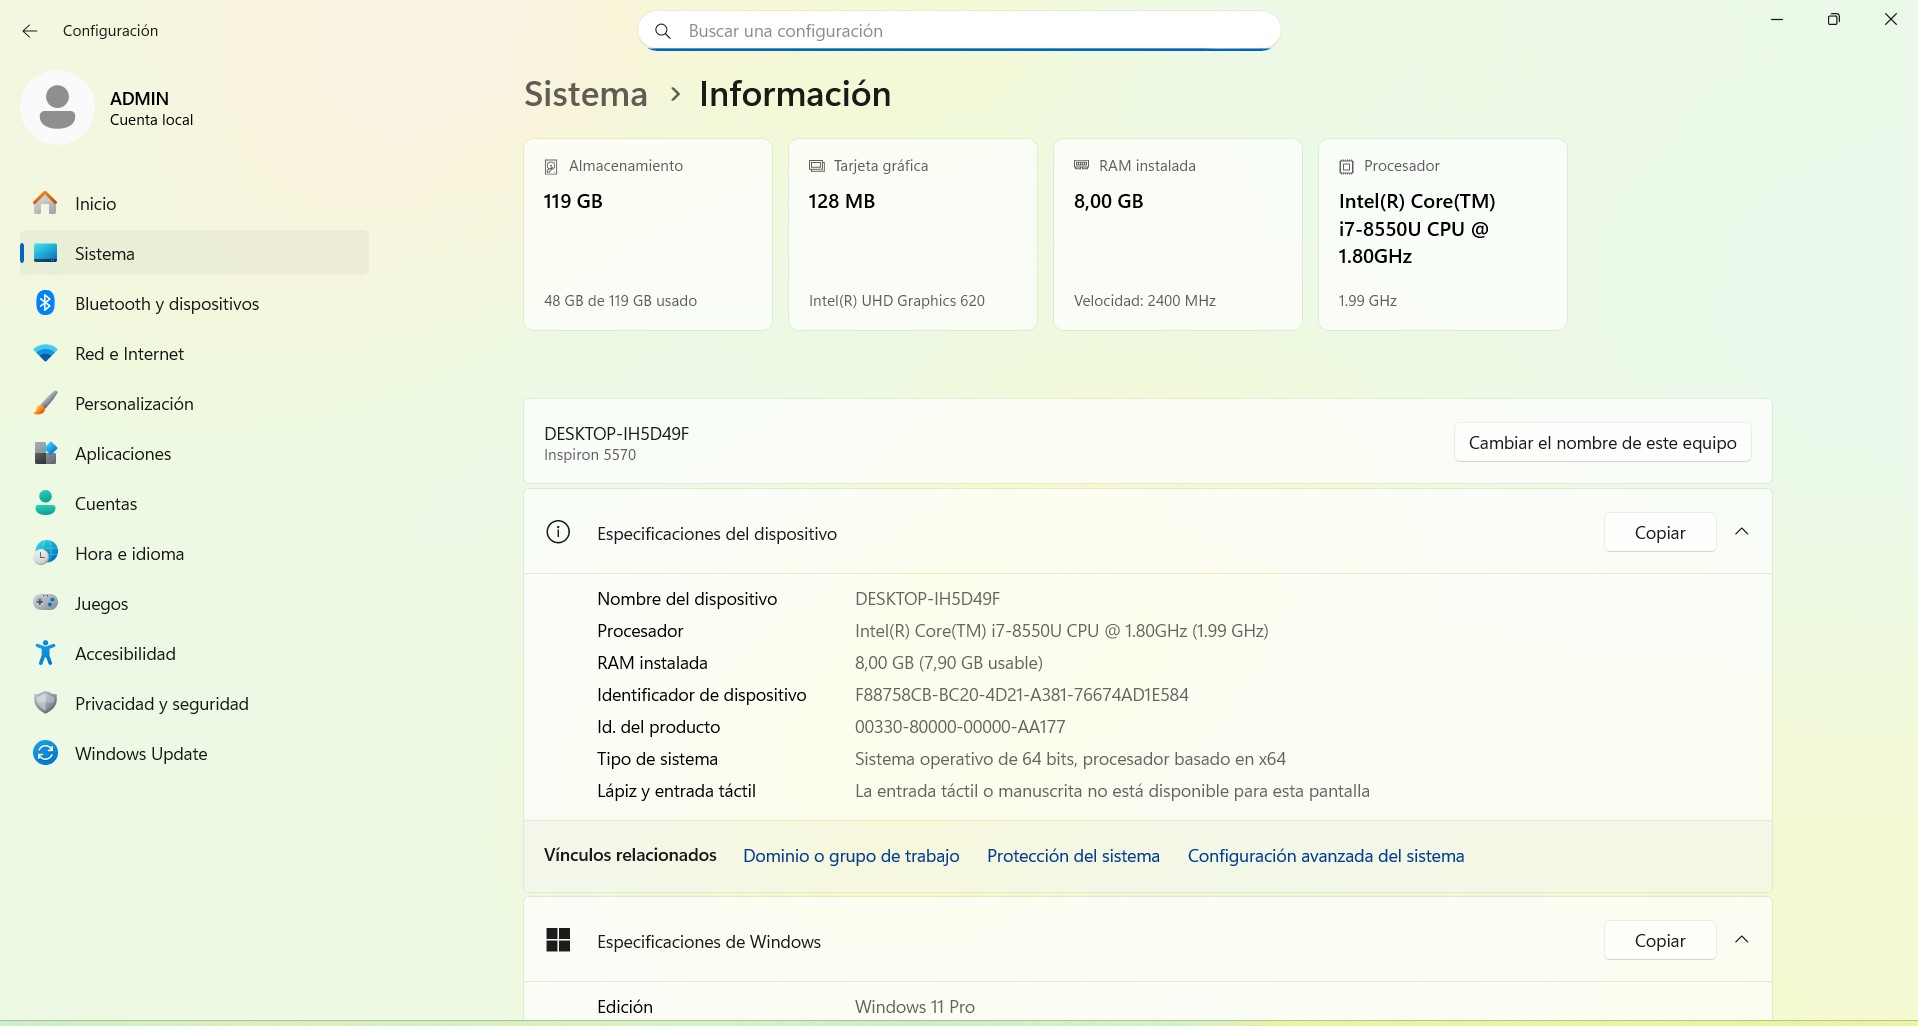This screenshot has height=1026, width=1918.
Task: Collapse Especificaciones del dispositivo section chevron
Action: (1741, 532)
